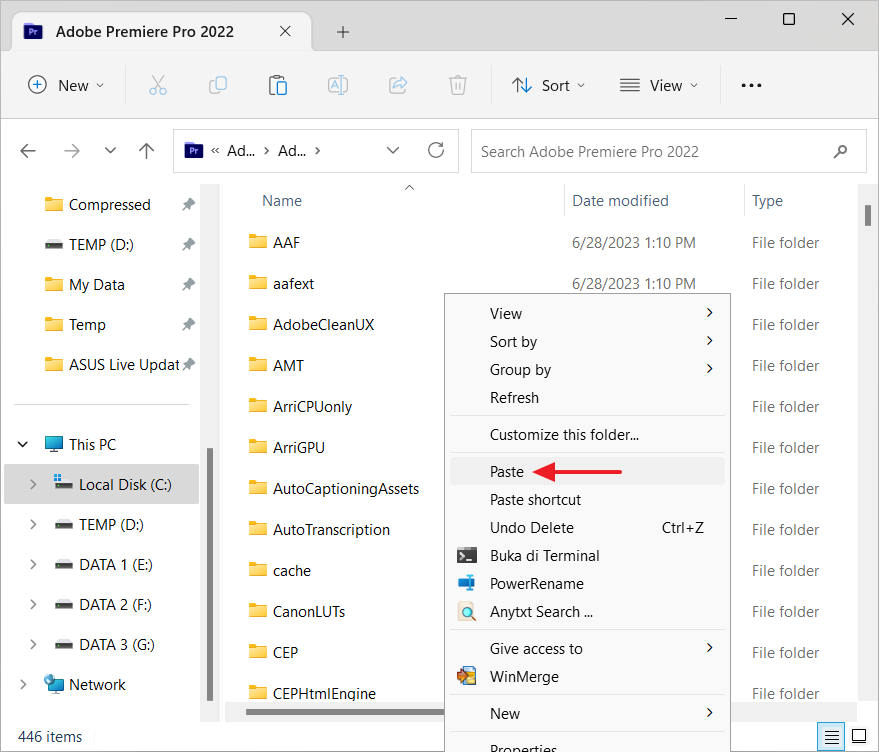Switch to large thumbnails view toggle
The width and height of the screenshot is (879, 752).
858,737
